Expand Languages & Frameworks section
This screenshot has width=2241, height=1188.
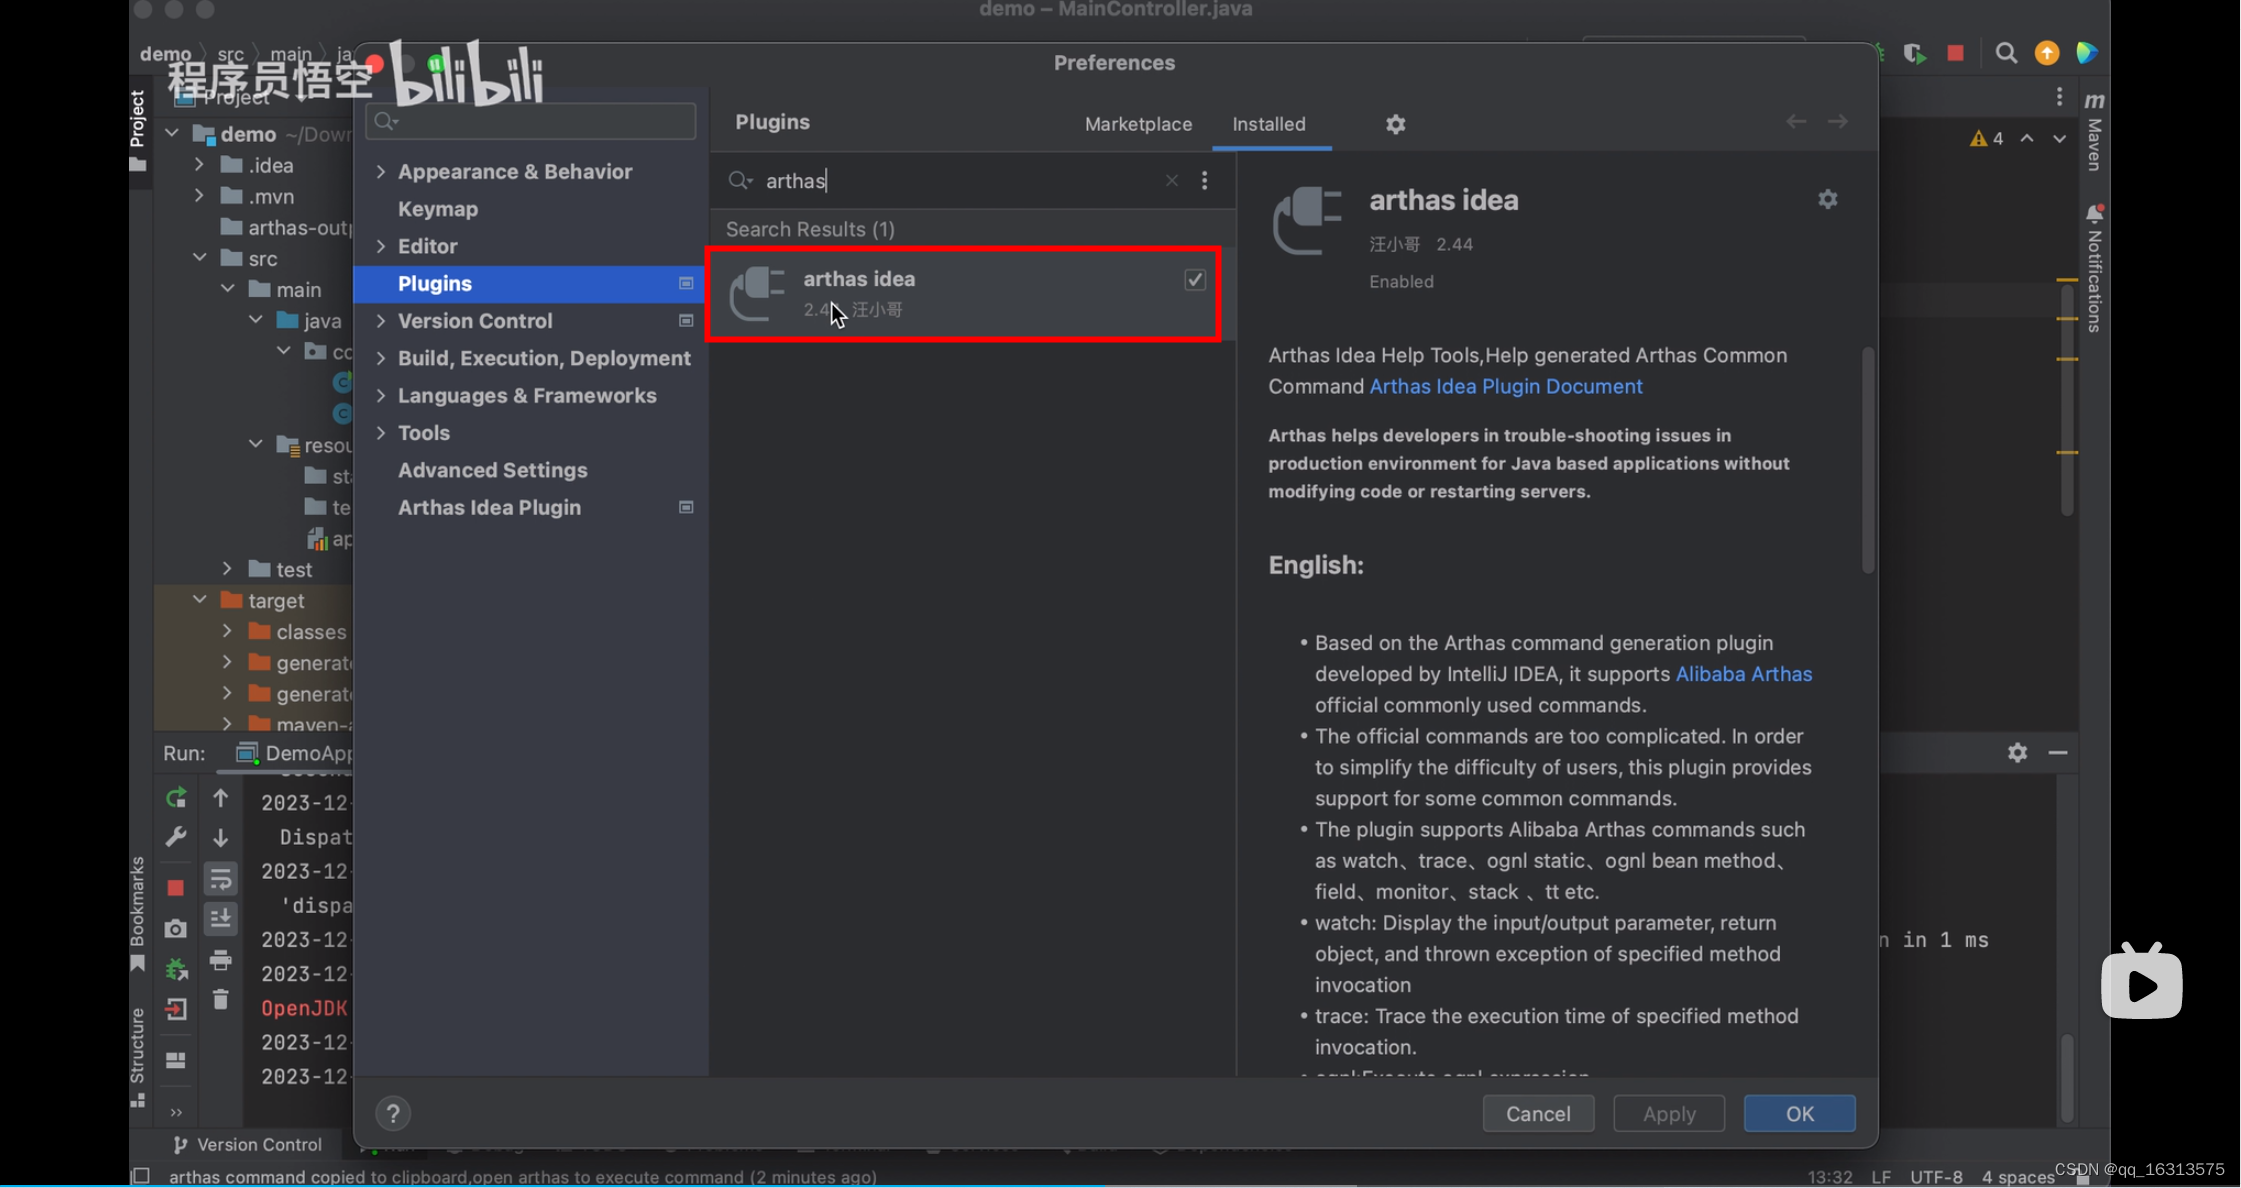(x=380, y=396)
